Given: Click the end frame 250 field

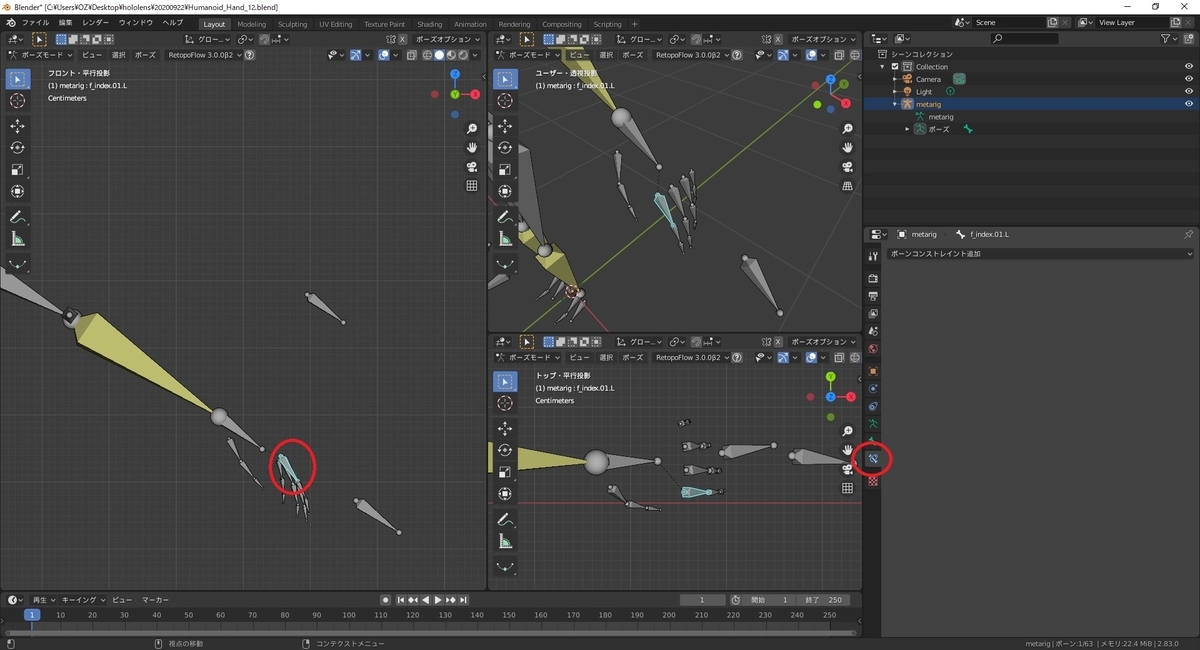Looking at the screenshot, I should tap(825, 600).
